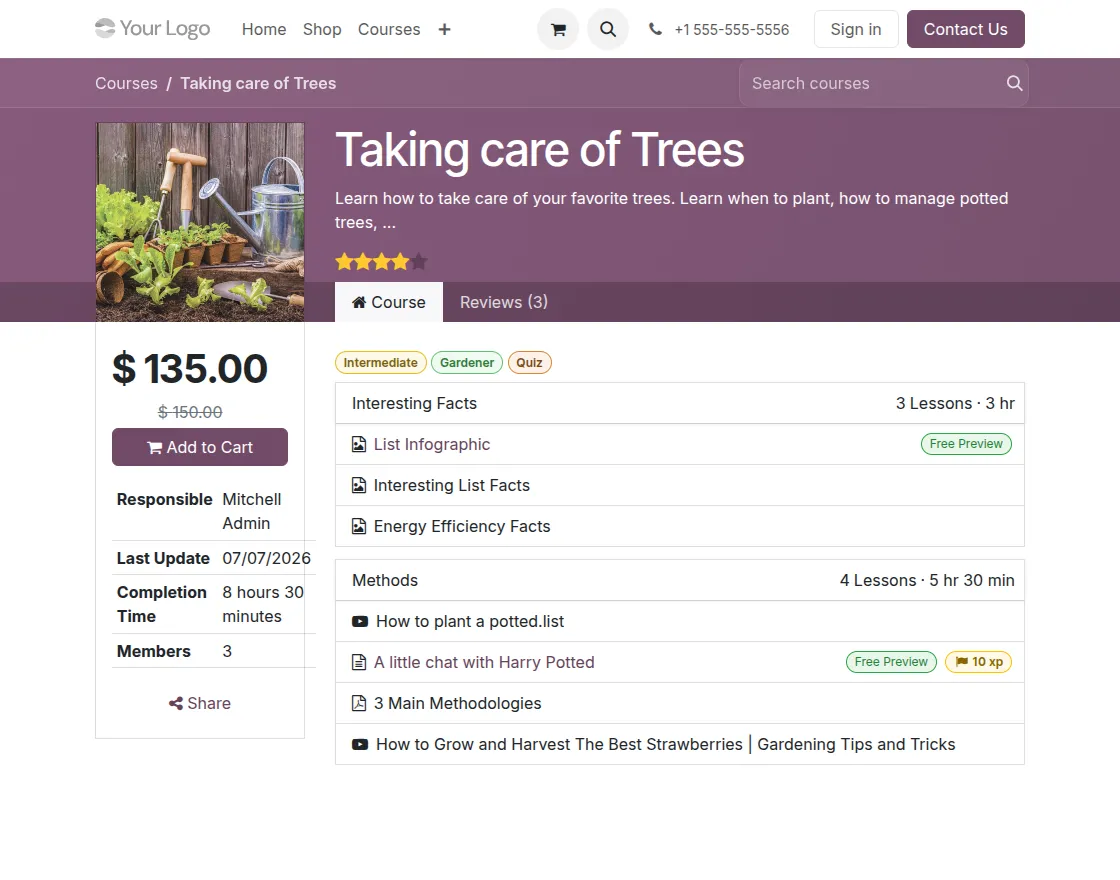1120x880 pixels.
Task: Open the Home menu item
Action: click(x=264, y=29)
